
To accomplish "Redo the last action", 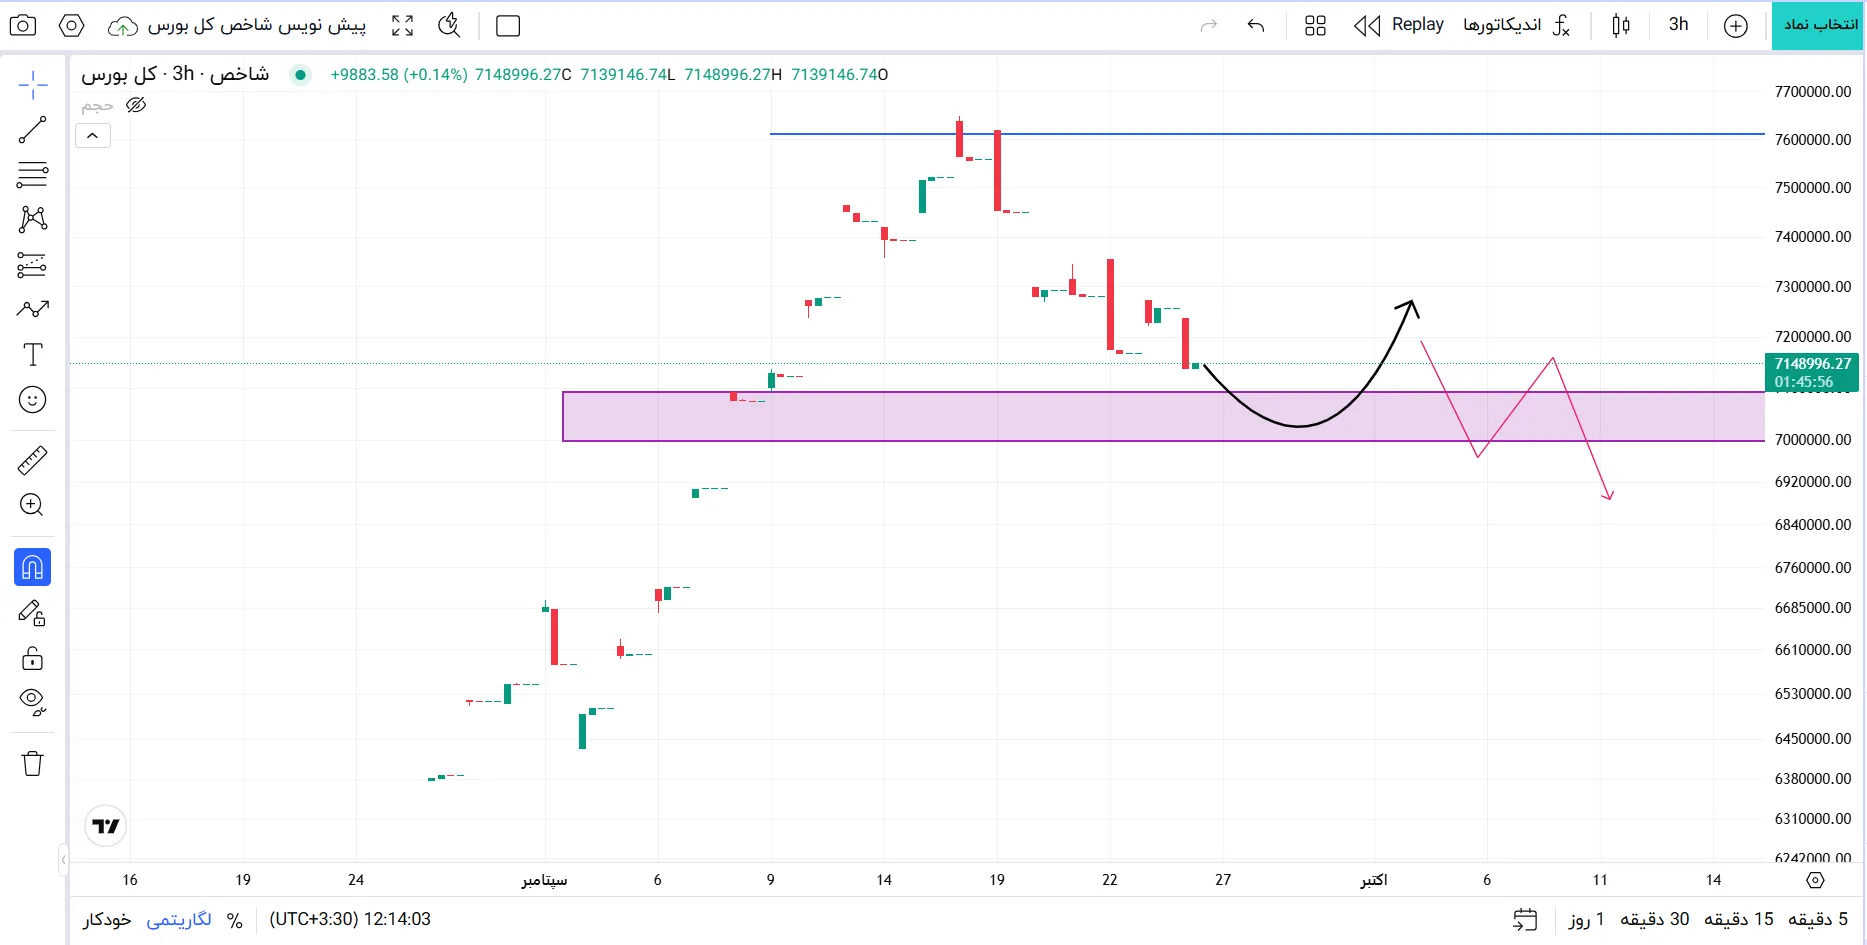I will click(x=1209, y=26).
